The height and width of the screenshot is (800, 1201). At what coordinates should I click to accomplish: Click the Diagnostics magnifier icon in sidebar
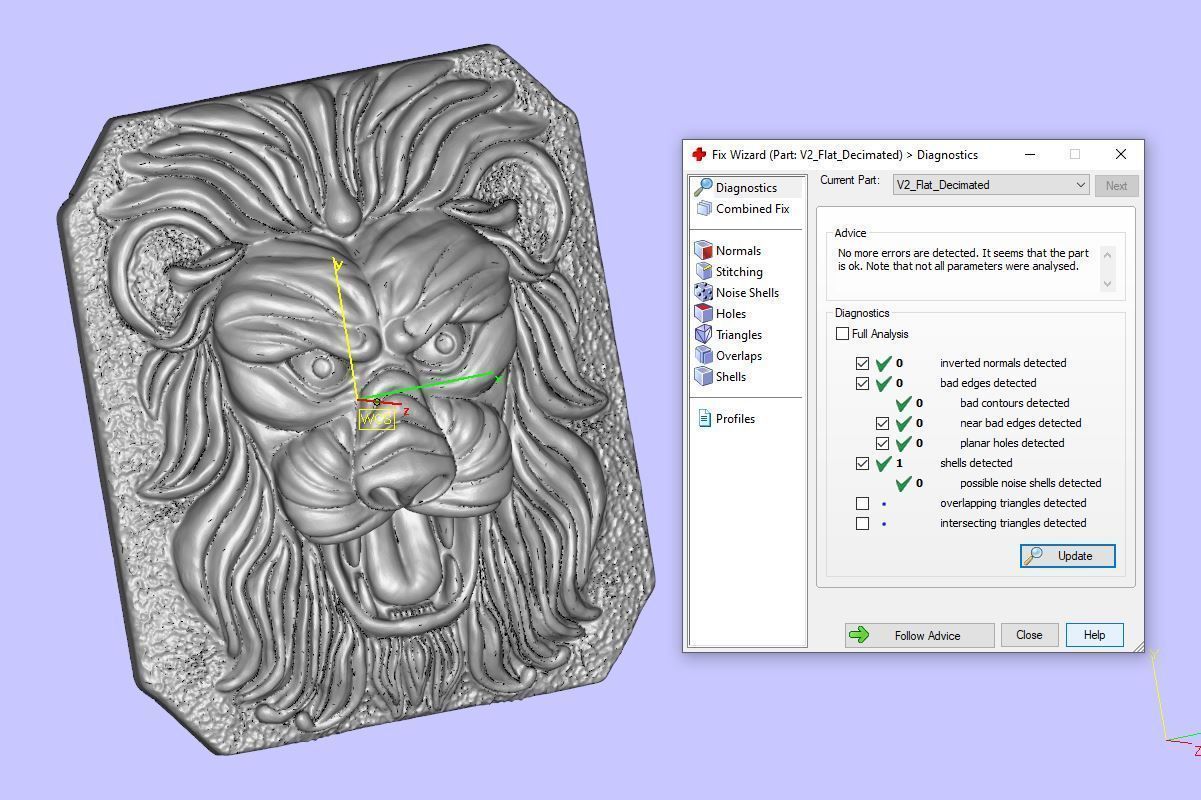[703, 187]
